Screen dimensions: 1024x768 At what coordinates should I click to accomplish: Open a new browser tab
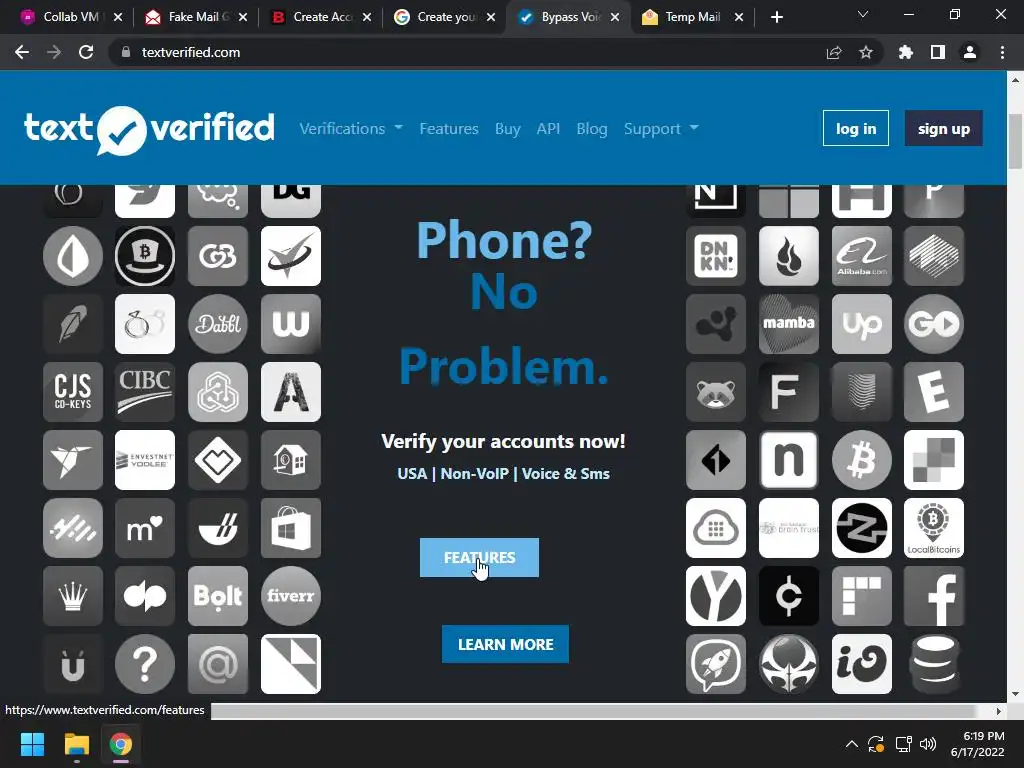click(x=776, y=17)
